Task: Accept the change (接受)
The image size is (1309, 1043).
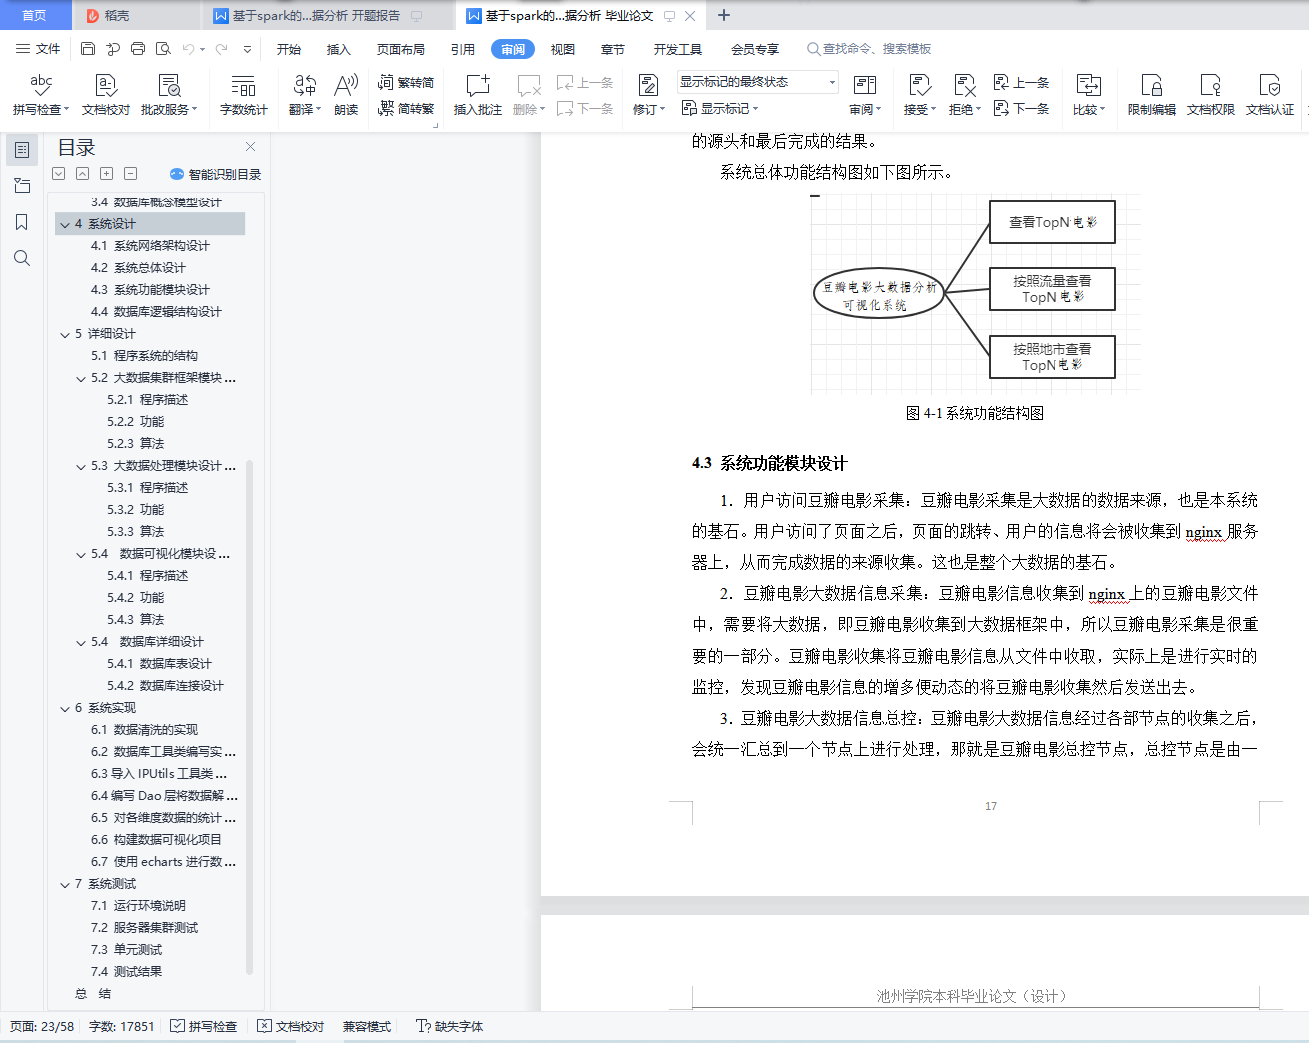Action: [x=919, y=95]
